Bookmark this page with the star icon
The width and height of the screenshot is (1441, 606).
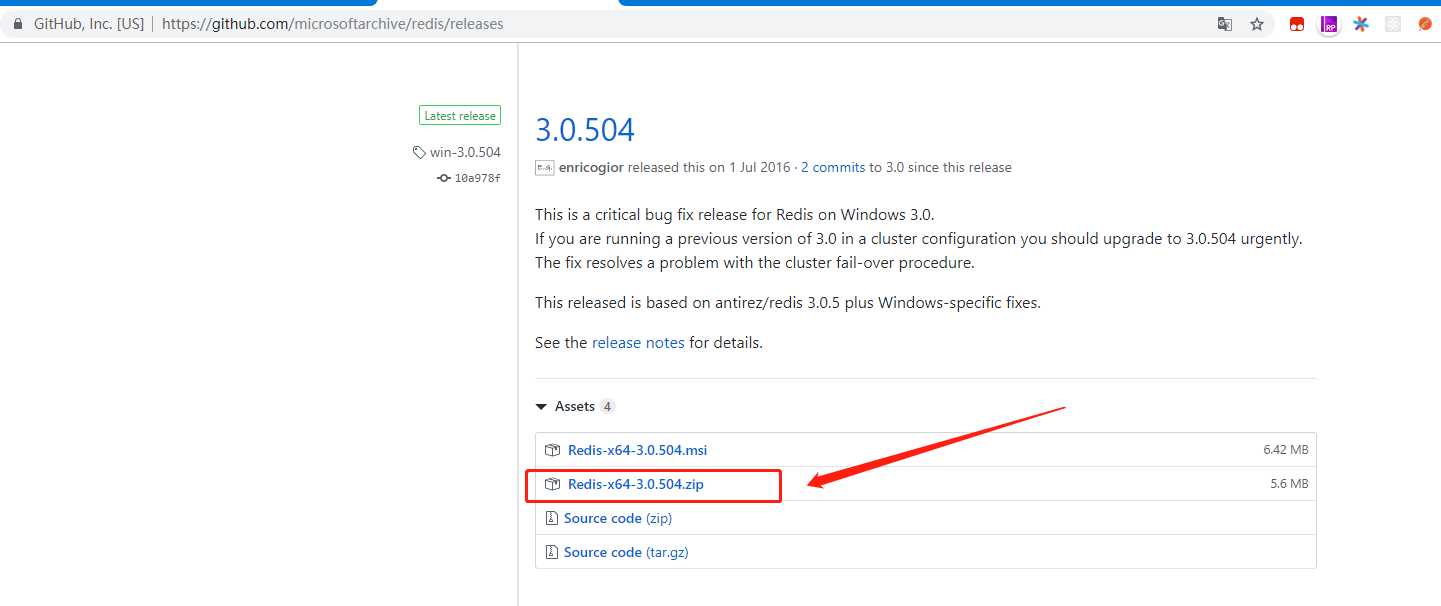1257,24
